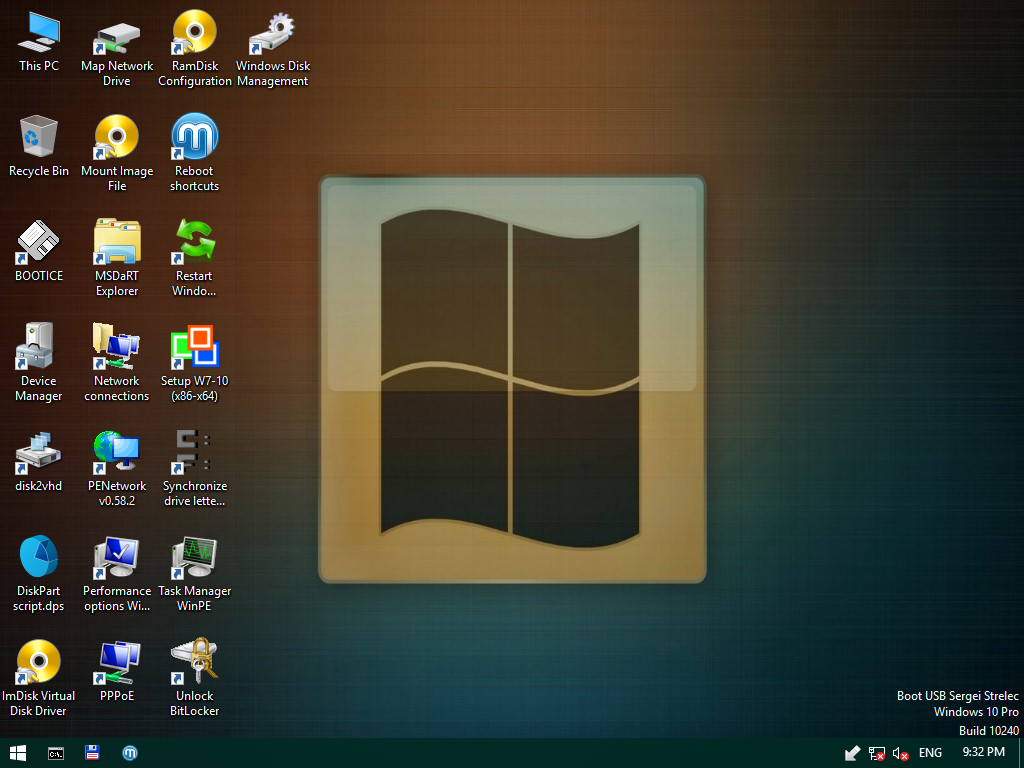
Task: Click the pen icon in system tray
Action: click(852, 754)
